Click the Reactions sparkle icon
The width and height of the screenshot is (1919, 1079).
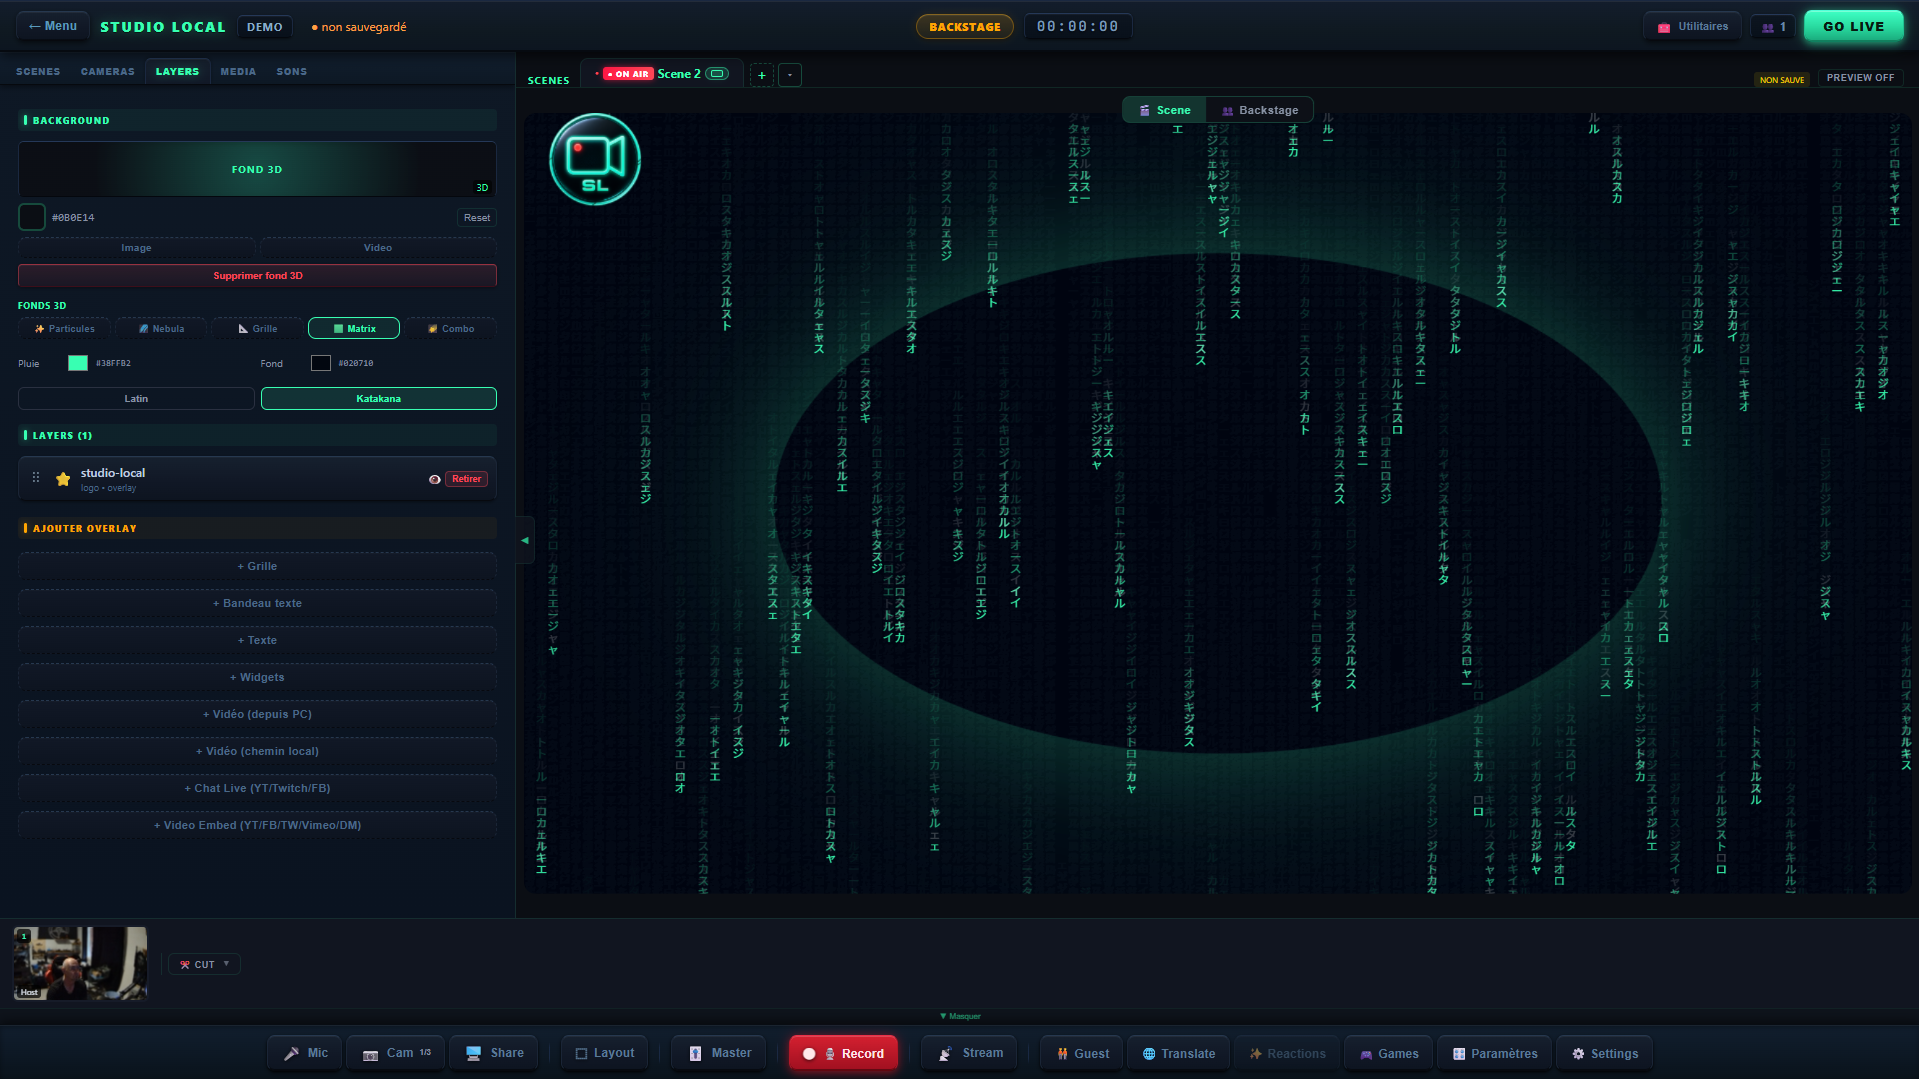(x=1256, y=1053)
